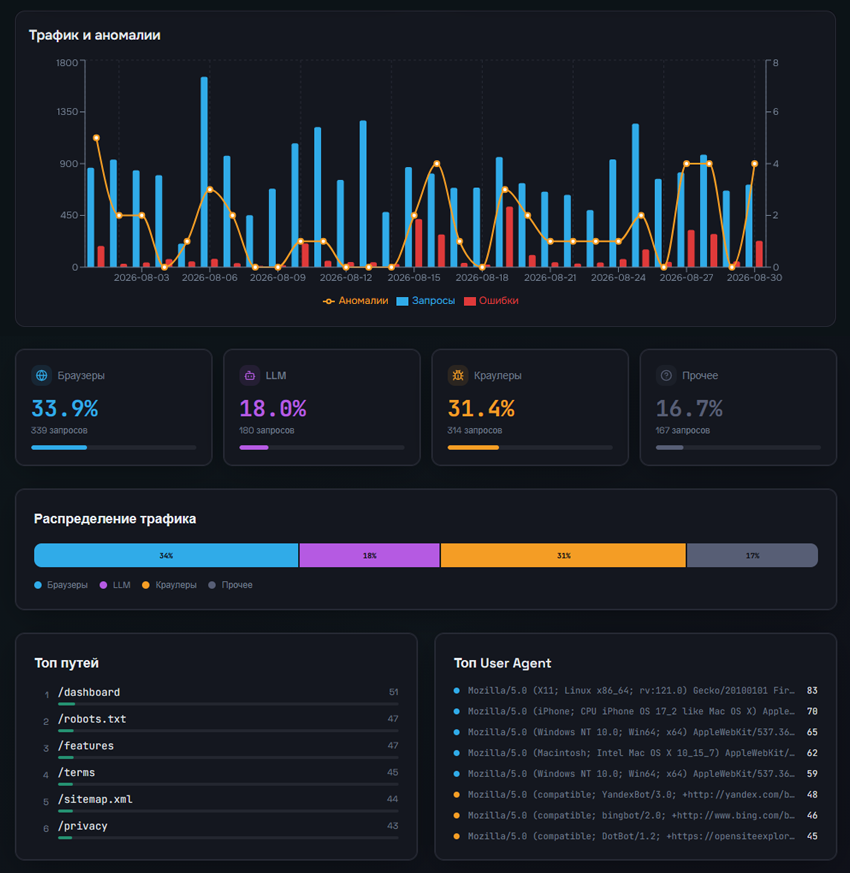Toggle the Ошибки series in chart legend
The height and width of the screenshot is (873, 850).
coord(492,301)
